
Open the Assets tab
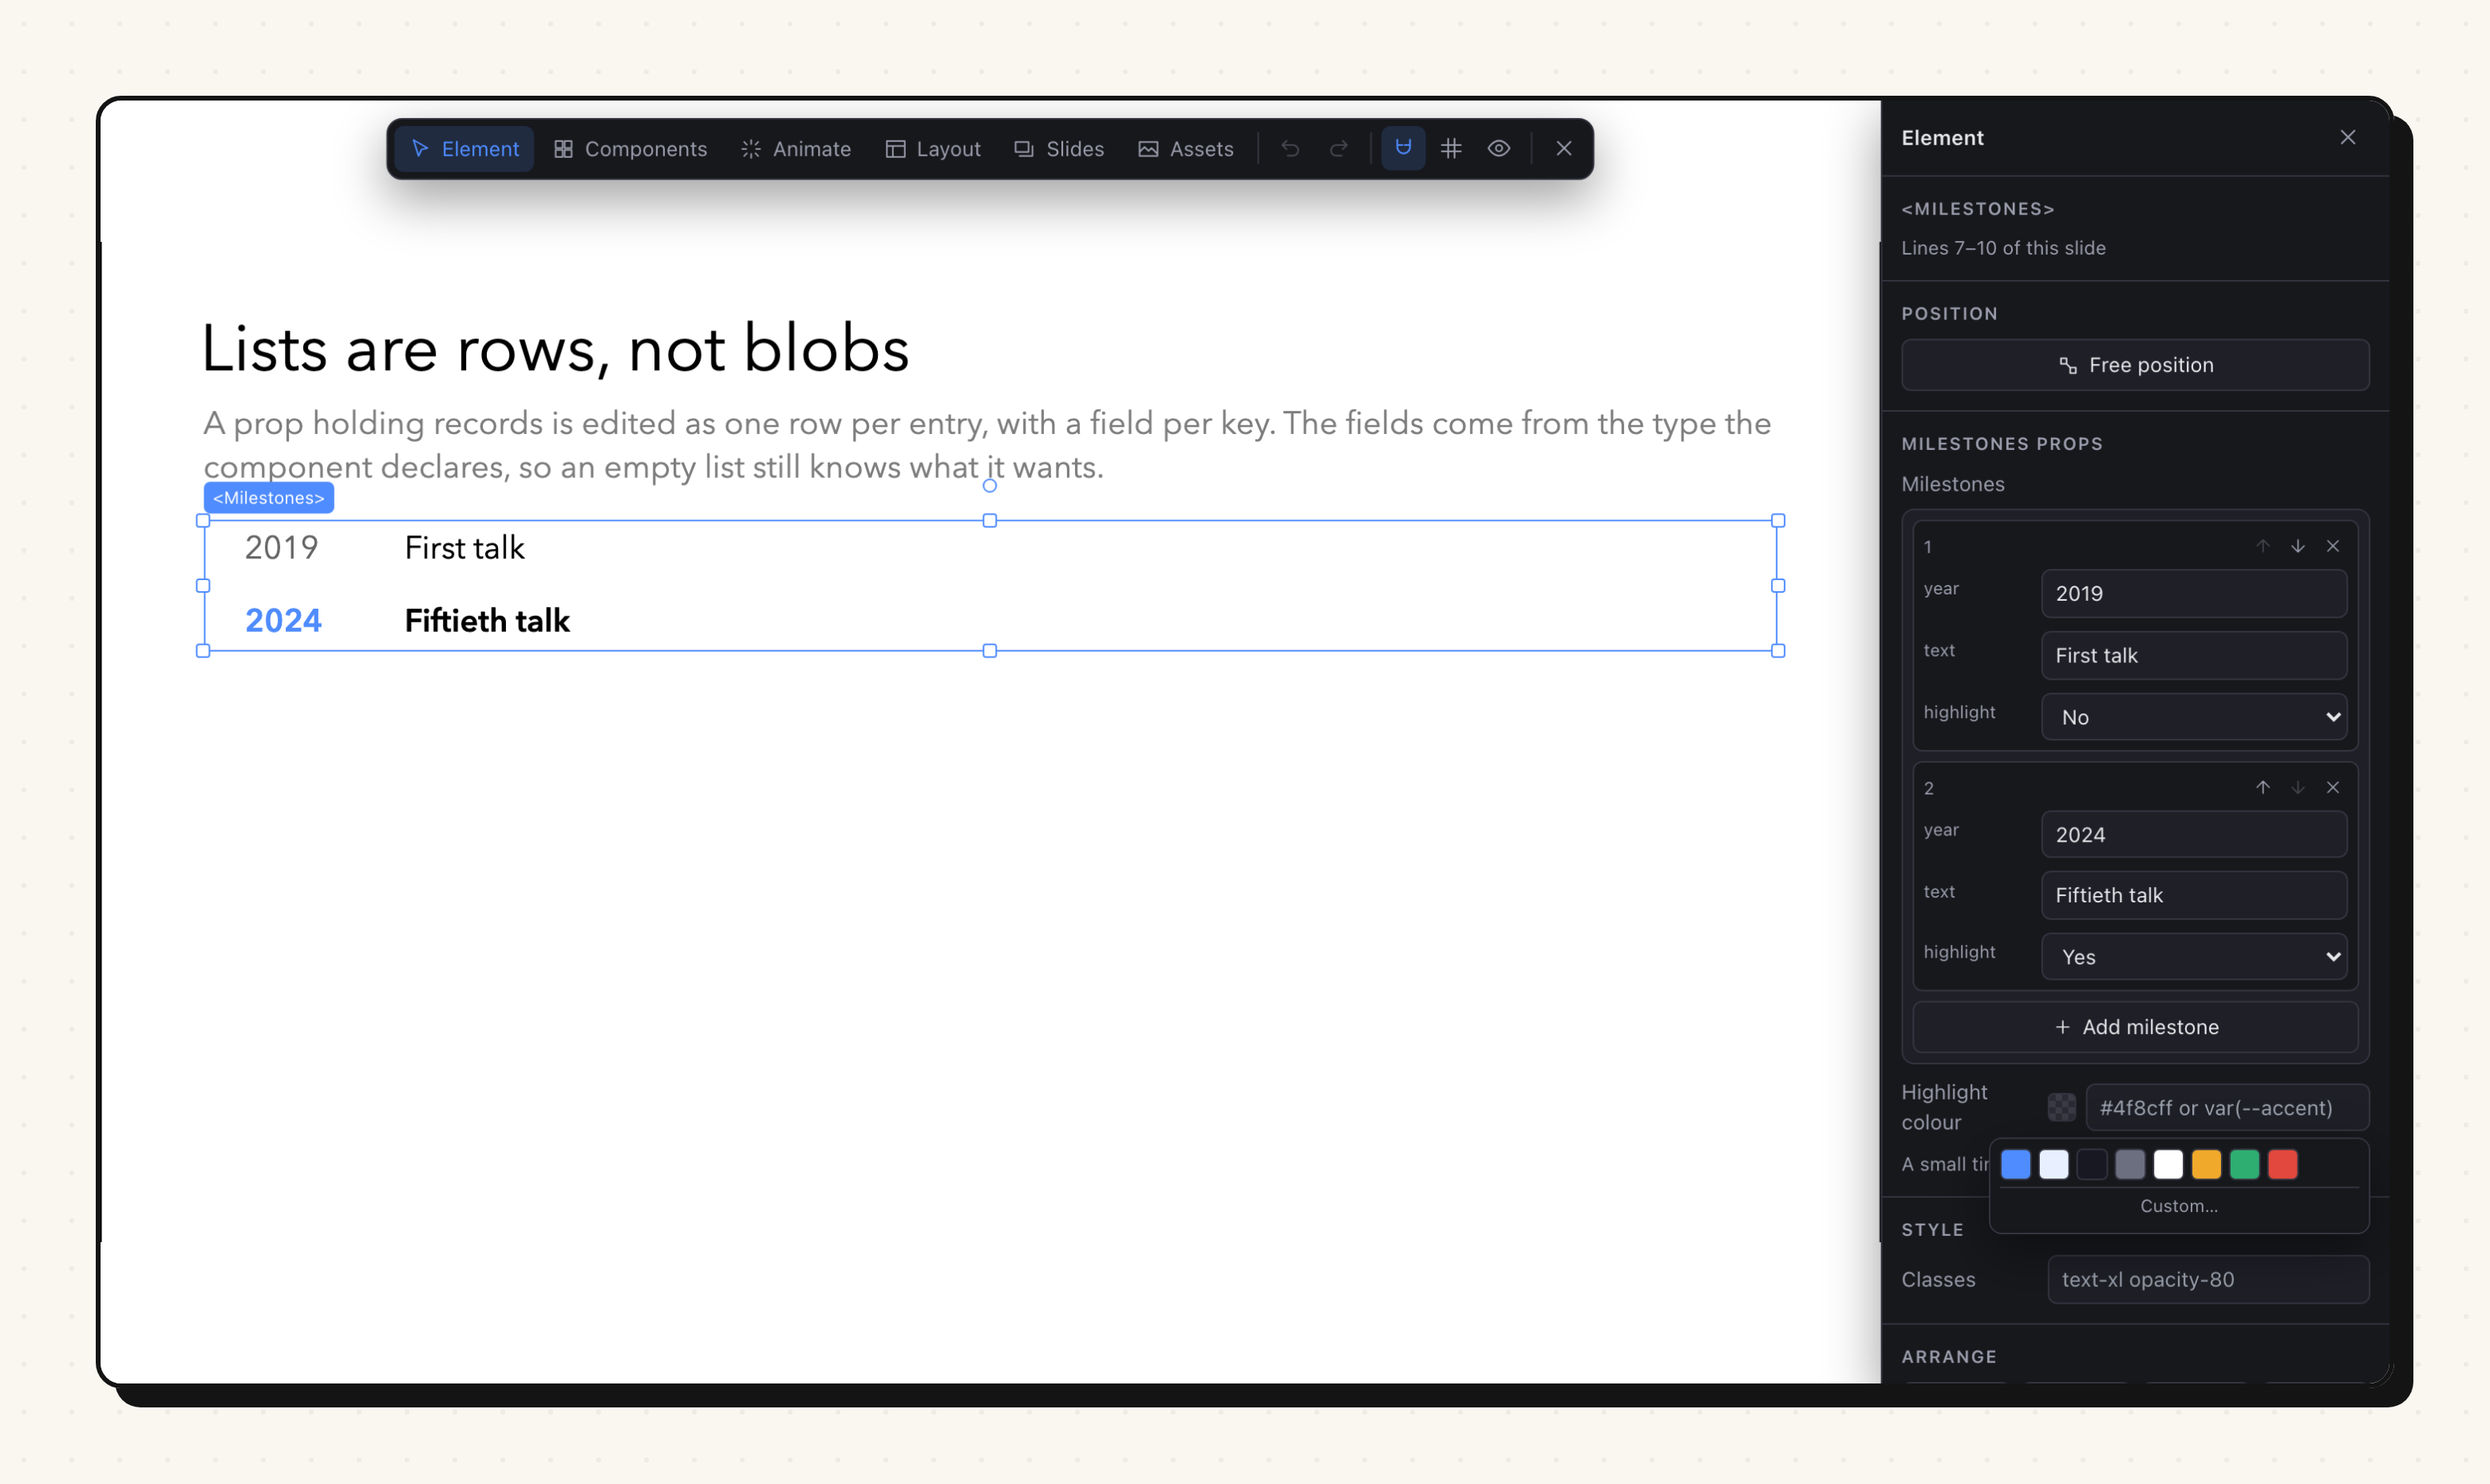pyautogui.click(x=1186, y=149)
